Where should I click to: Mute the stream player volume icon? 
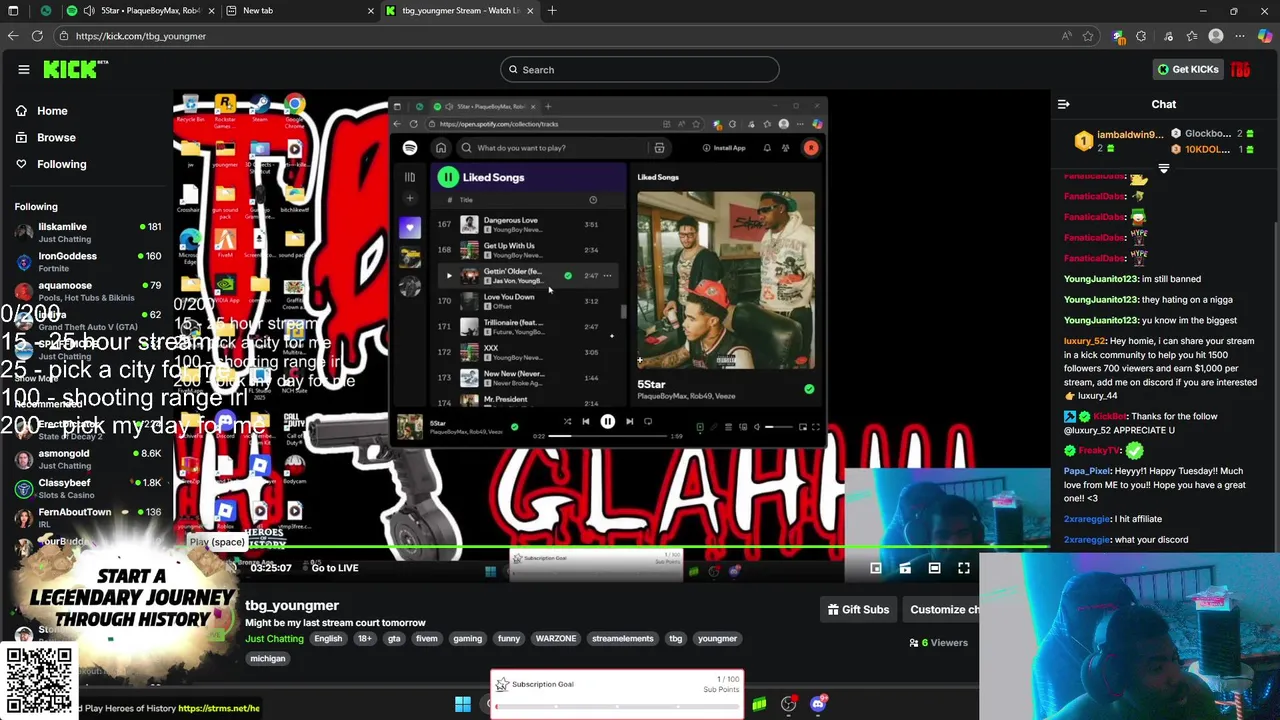[232, 568]
